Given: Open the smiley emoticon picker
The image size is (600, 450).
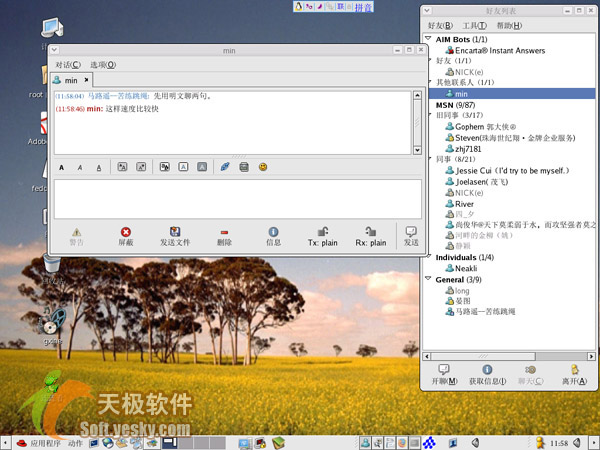Looking at the screenshot, I should coord(263,166).
